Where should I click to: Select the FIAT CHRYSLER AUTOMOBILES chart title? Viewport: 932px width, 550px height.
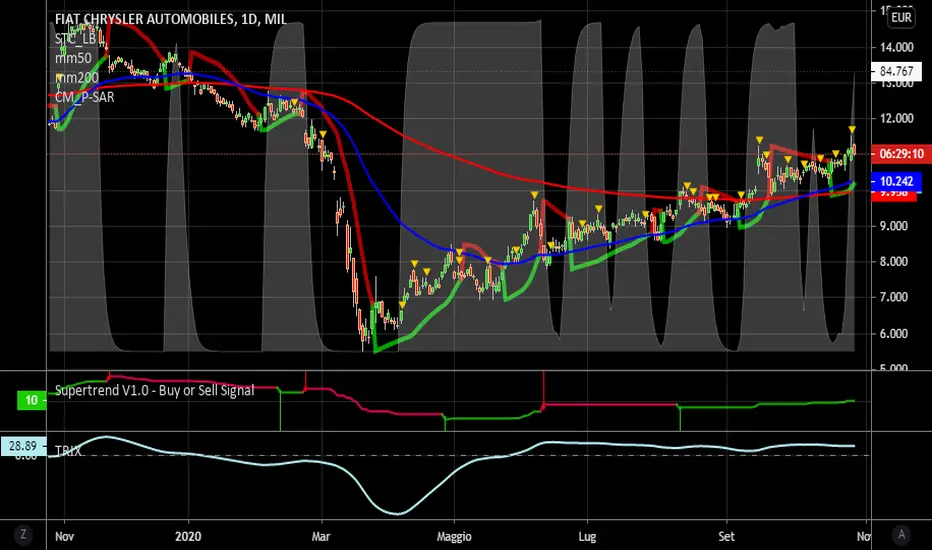click(x=171, y=19)
